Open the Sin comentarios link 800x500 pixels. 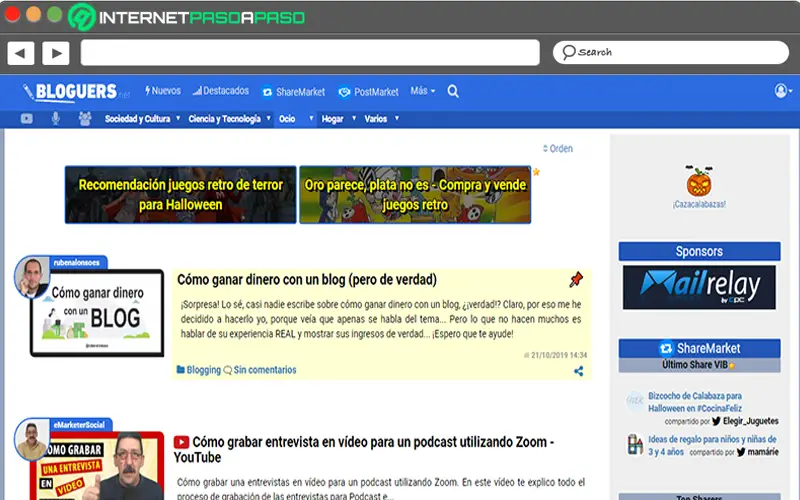(260, 370)
